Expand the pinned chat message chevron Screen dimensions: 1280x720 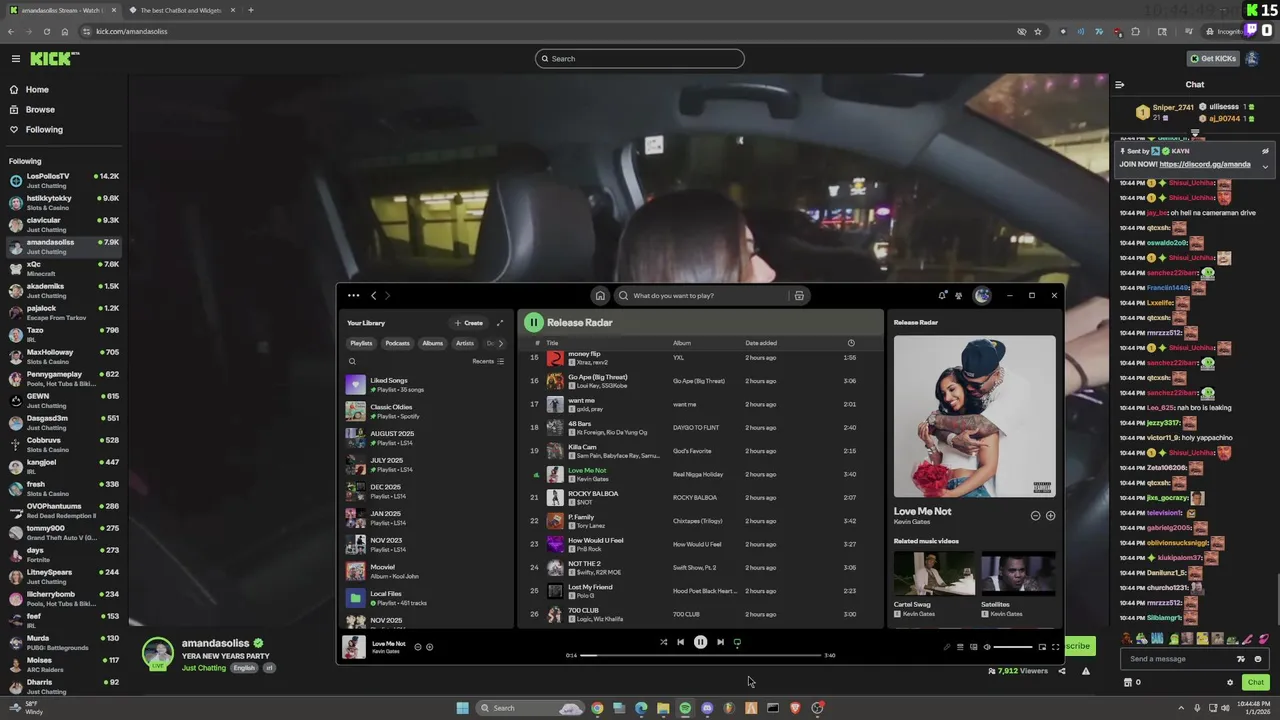tap(1265, 167)
